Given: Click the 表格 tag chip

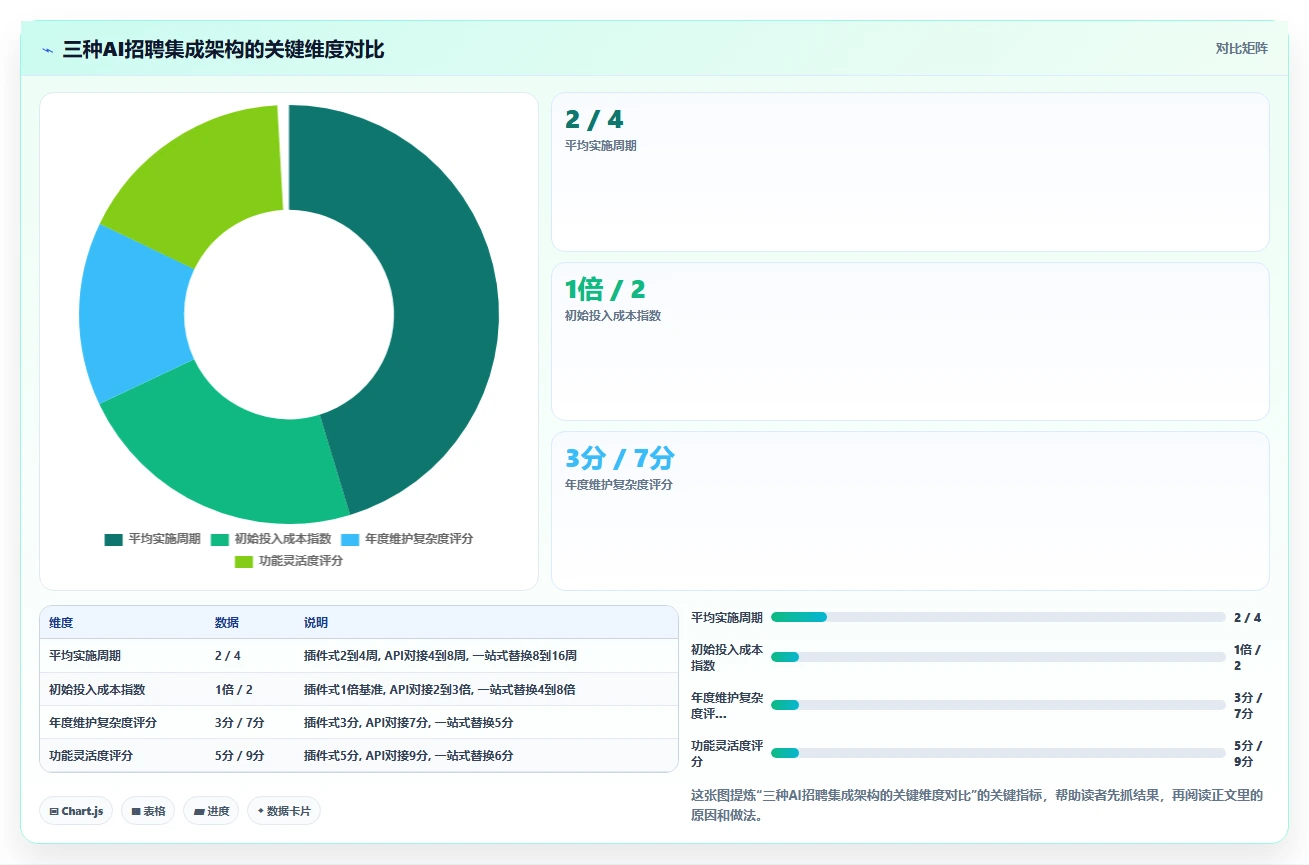Looking at the screenshot, I should (148, 811).
